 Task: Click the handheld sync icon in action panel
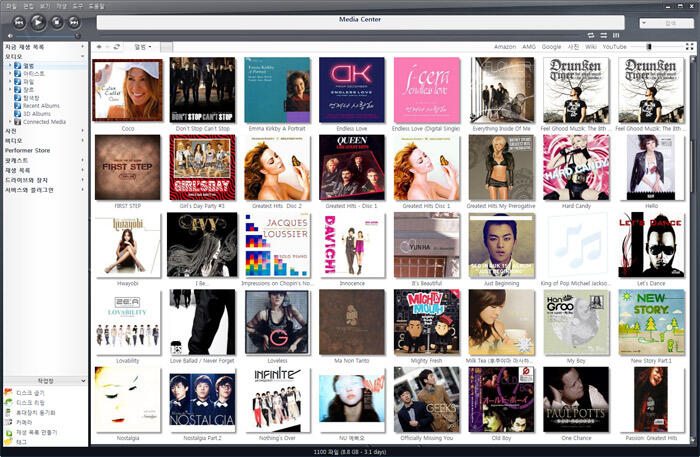(x=8, y=412)
